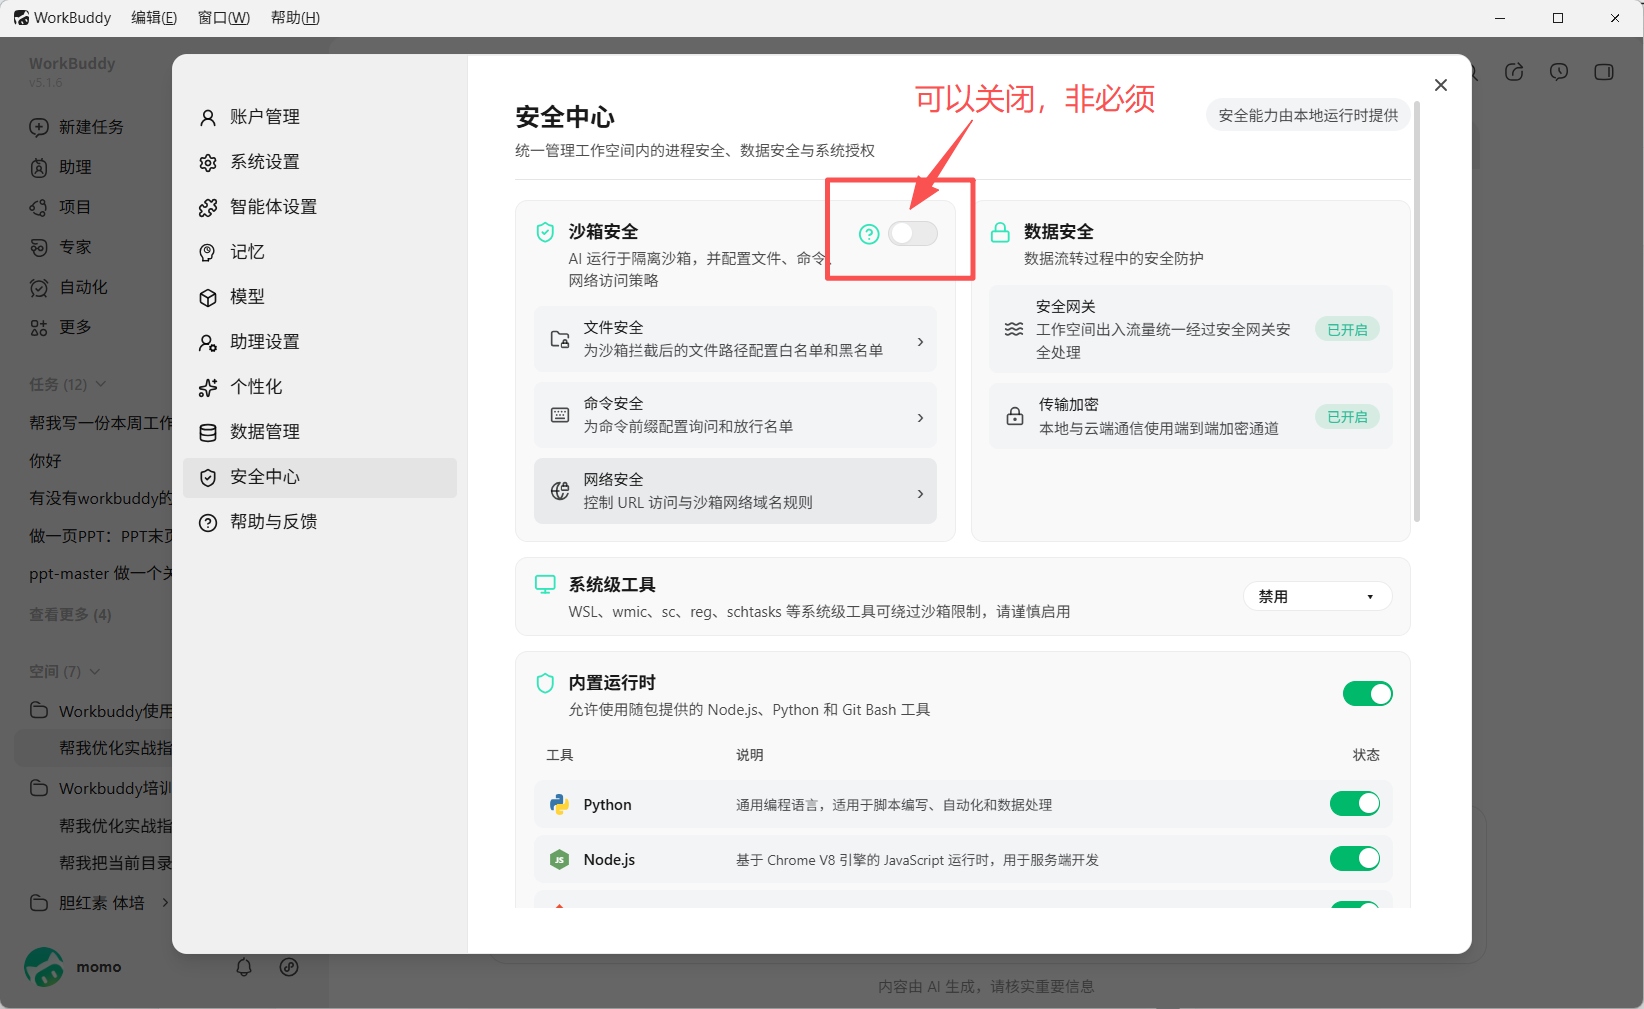Open the 编辑(E) menu
The height and width of the screenshot is (1009, 1644).
tap(154, 18)
